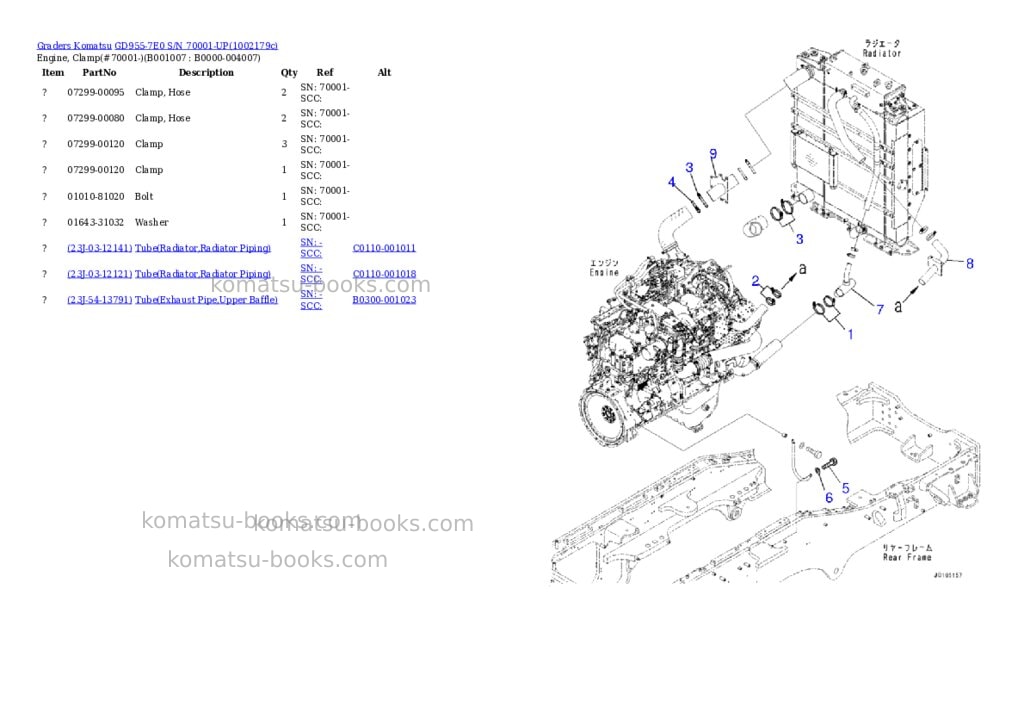1024x725 pixels.
Task: Click callout number 7 by the tube
Action: [x=880, y=309]
